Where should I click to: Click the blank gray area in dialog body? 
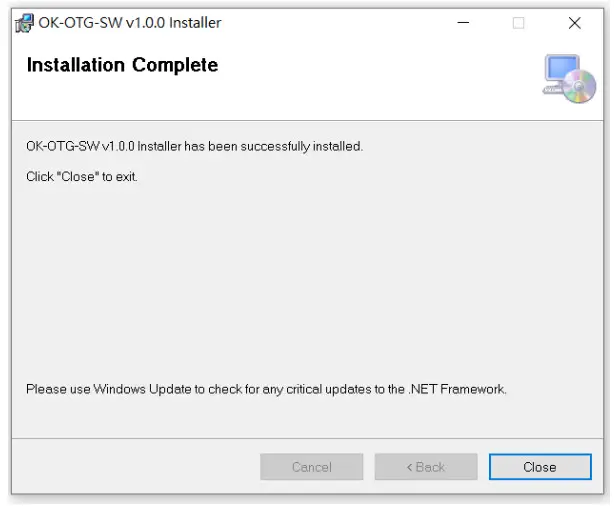[x=300, y=280]
